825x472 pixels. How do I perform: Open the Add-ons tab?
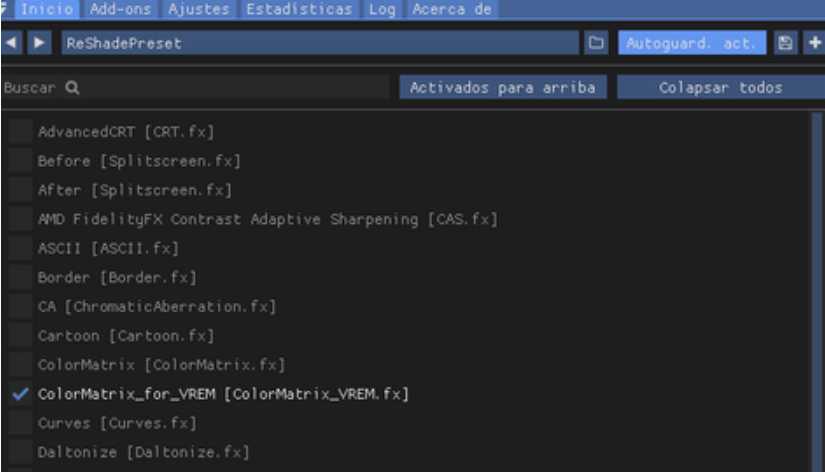tap(120, 9)
